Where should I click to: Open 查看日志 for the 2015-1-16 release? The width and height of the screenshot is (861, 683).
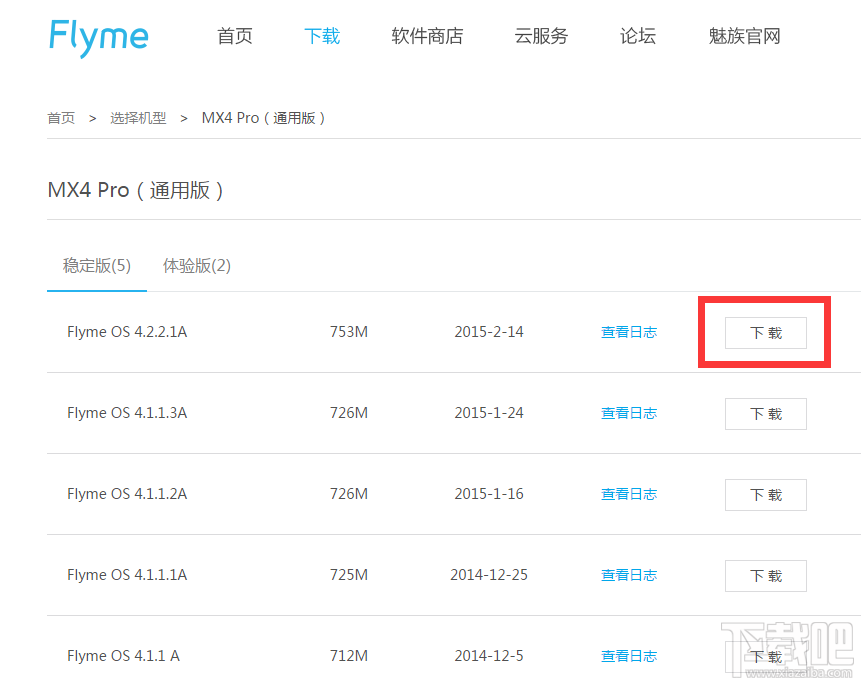(x=628, y=494)
